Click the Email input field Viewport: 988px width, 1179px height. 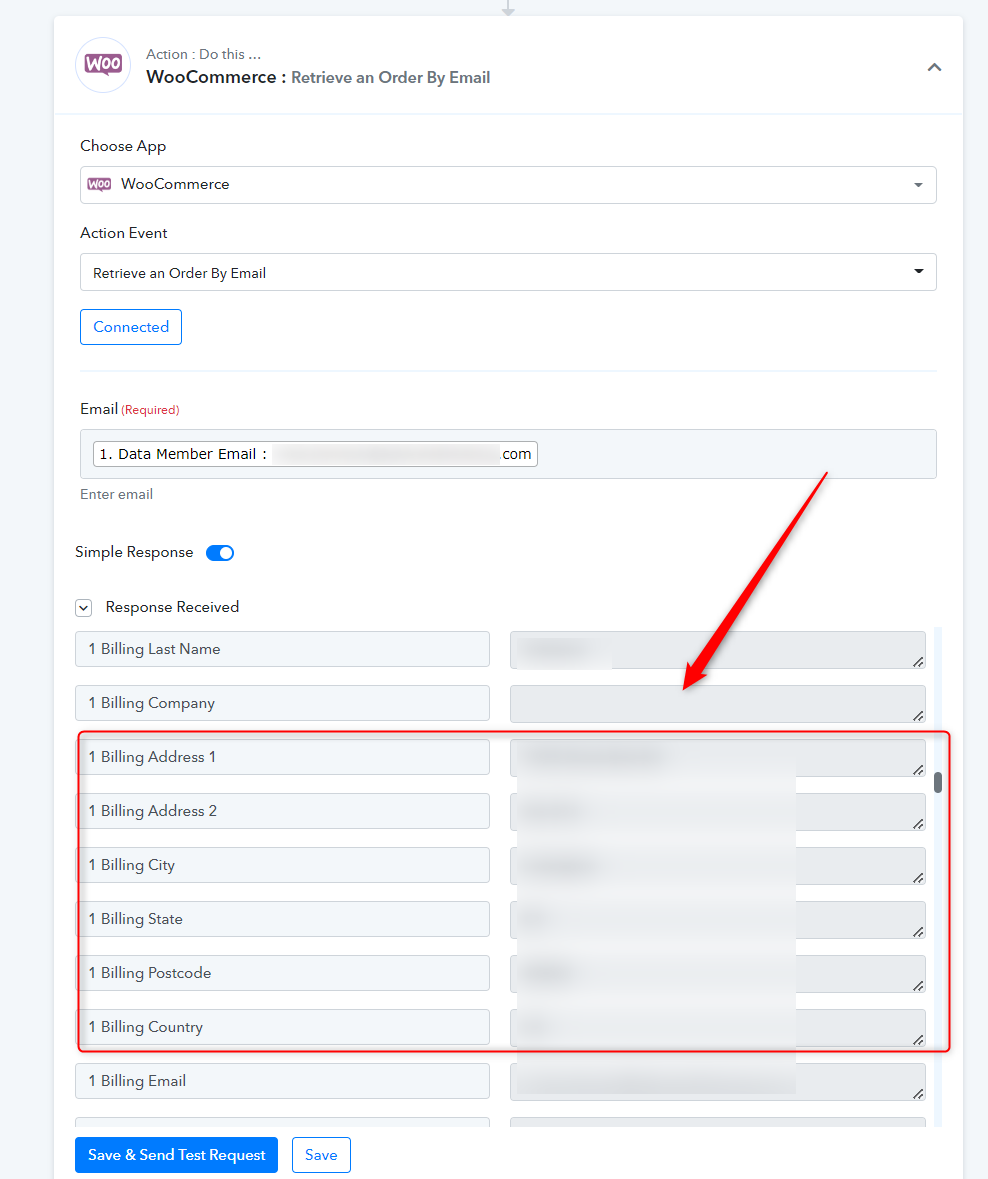pyautogui.click(x=508, y=454)
